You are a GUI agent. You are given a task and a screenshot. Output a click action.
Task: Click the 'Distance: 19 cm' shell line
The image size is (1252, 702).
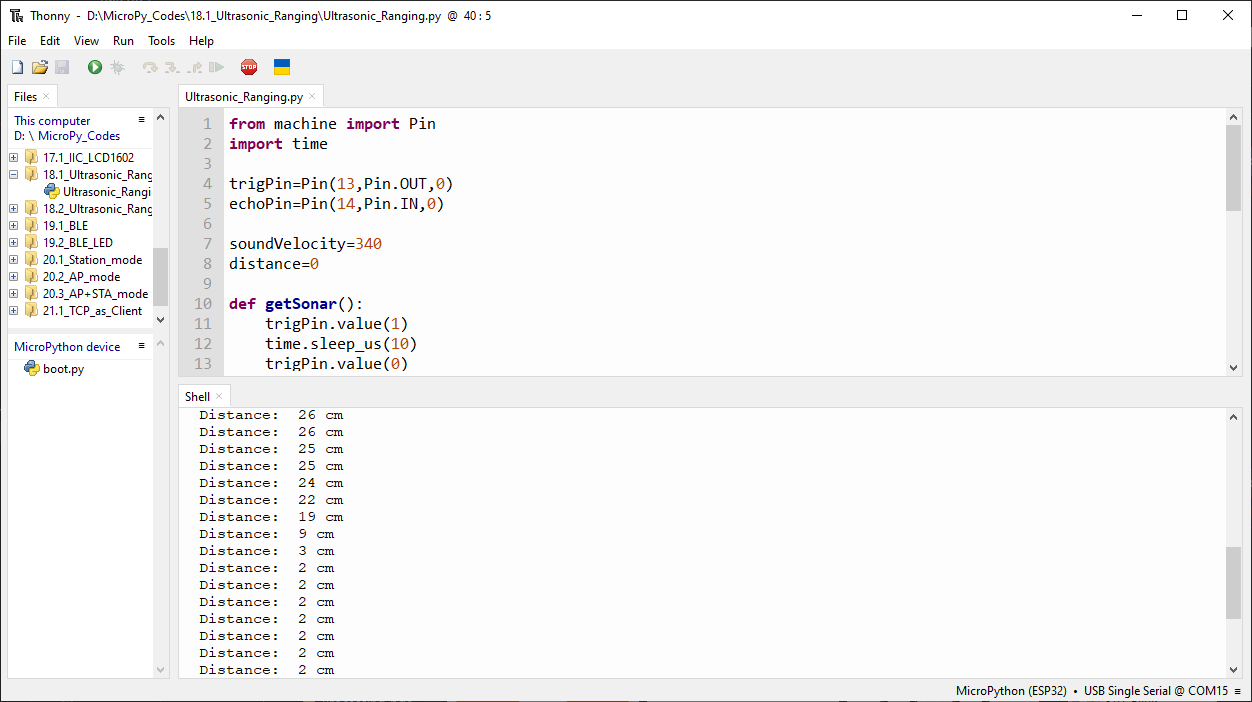pos(271,517)
